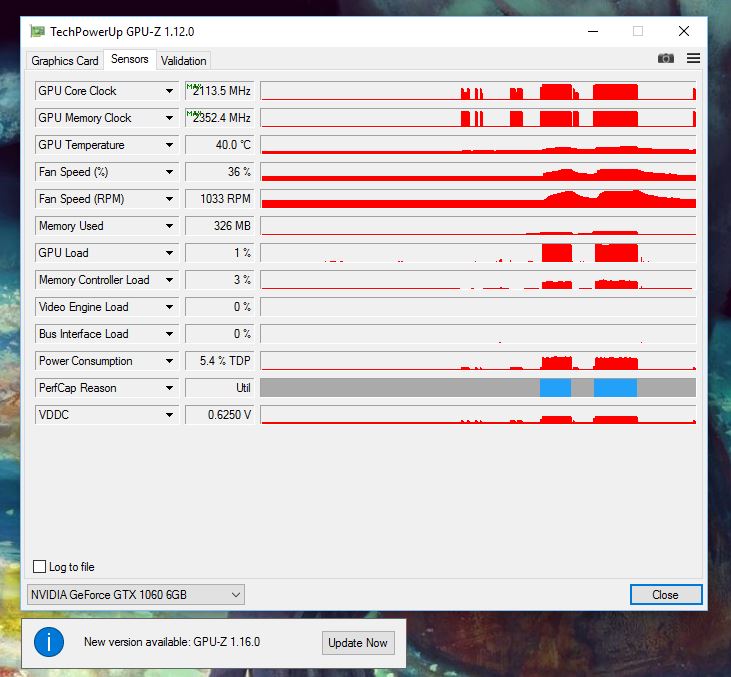Click the Update Now button
This screenshot has height=677, width=731.
point(358,643)
